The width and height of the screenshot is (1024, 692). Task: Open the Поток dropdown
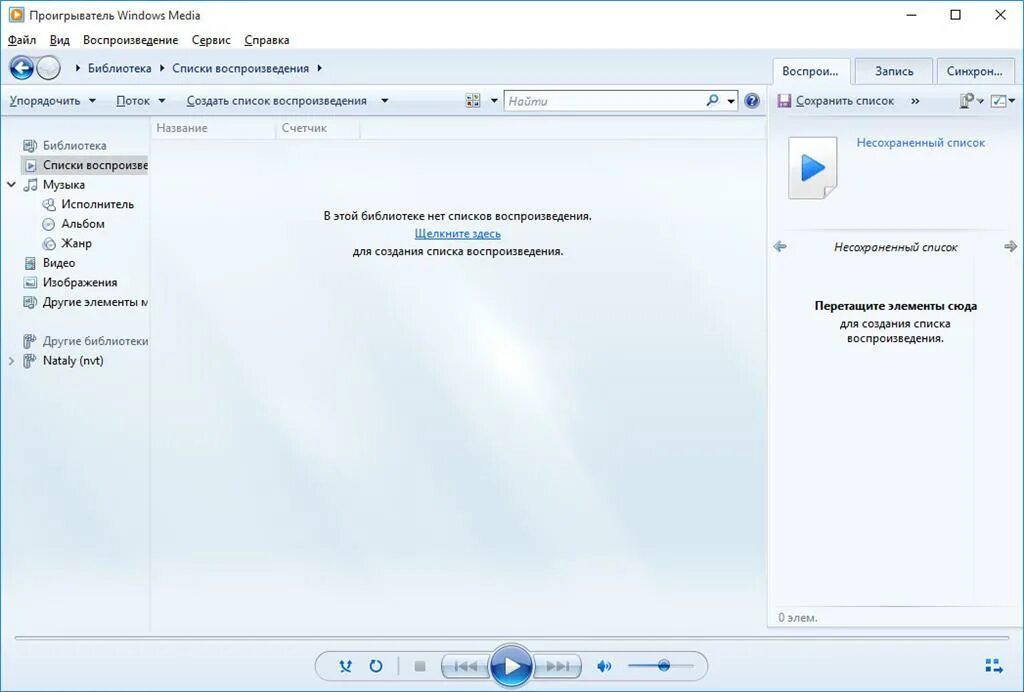(140, 101)
